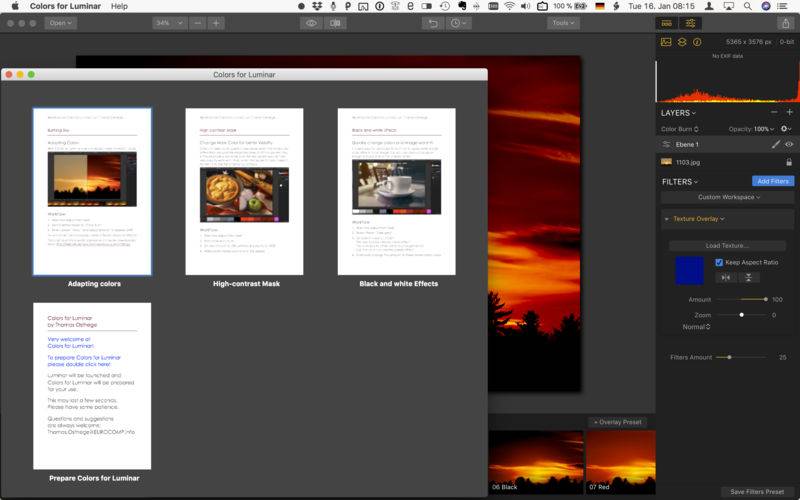Click the volume menu bar icon

[526, 6]
